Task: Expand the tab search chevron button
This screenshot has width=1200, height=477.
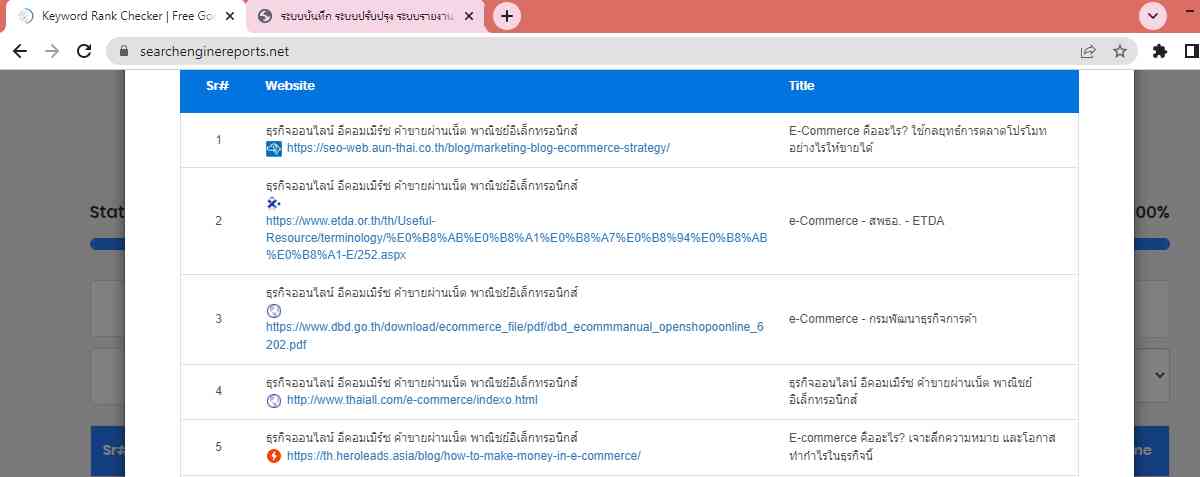Action: coord(1154,16)
